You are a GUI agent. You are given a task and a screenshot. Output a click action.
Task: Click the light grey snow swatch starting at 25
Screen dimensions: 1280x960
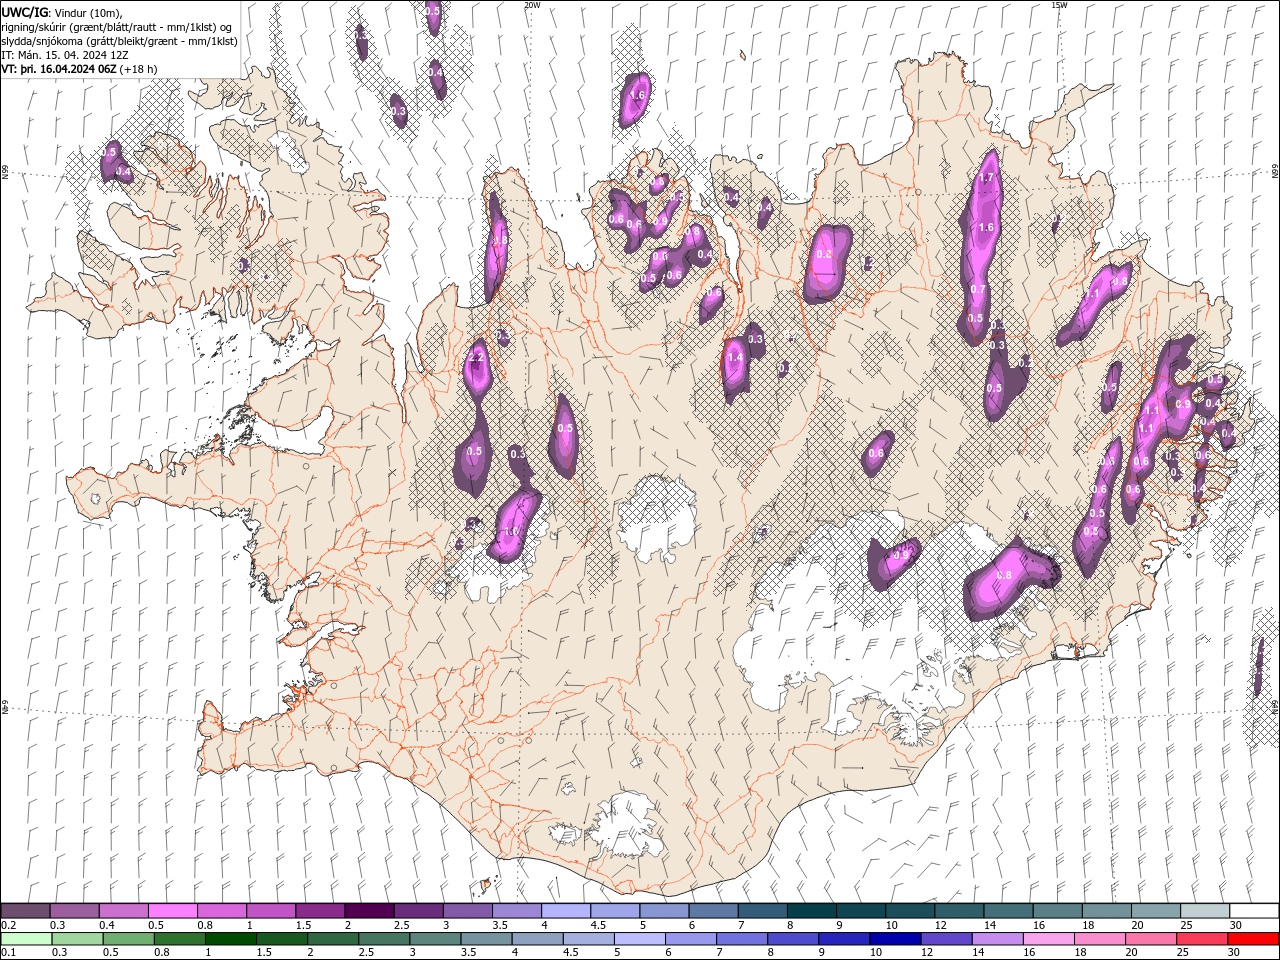[x=1205, y=910]
